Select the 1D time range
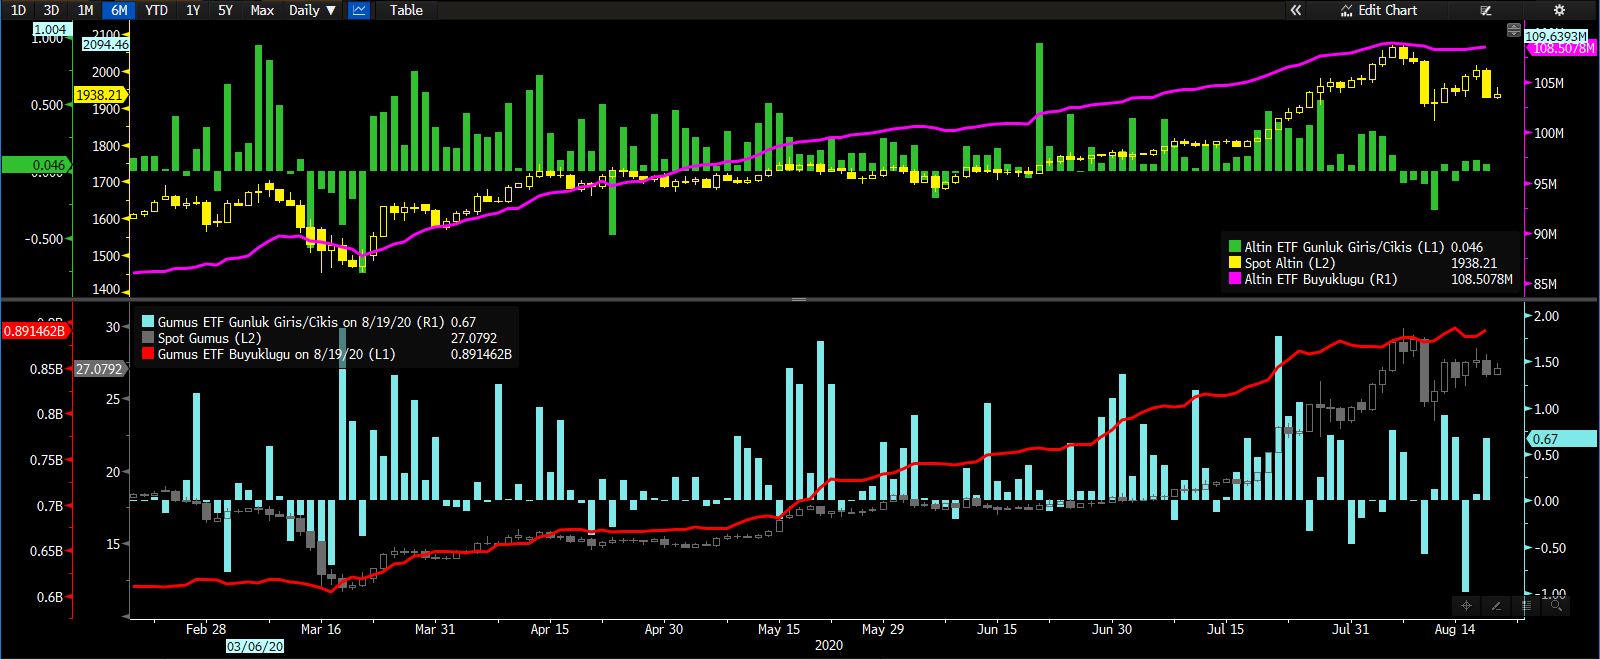The image size is (1600, 659). (18, 10)
